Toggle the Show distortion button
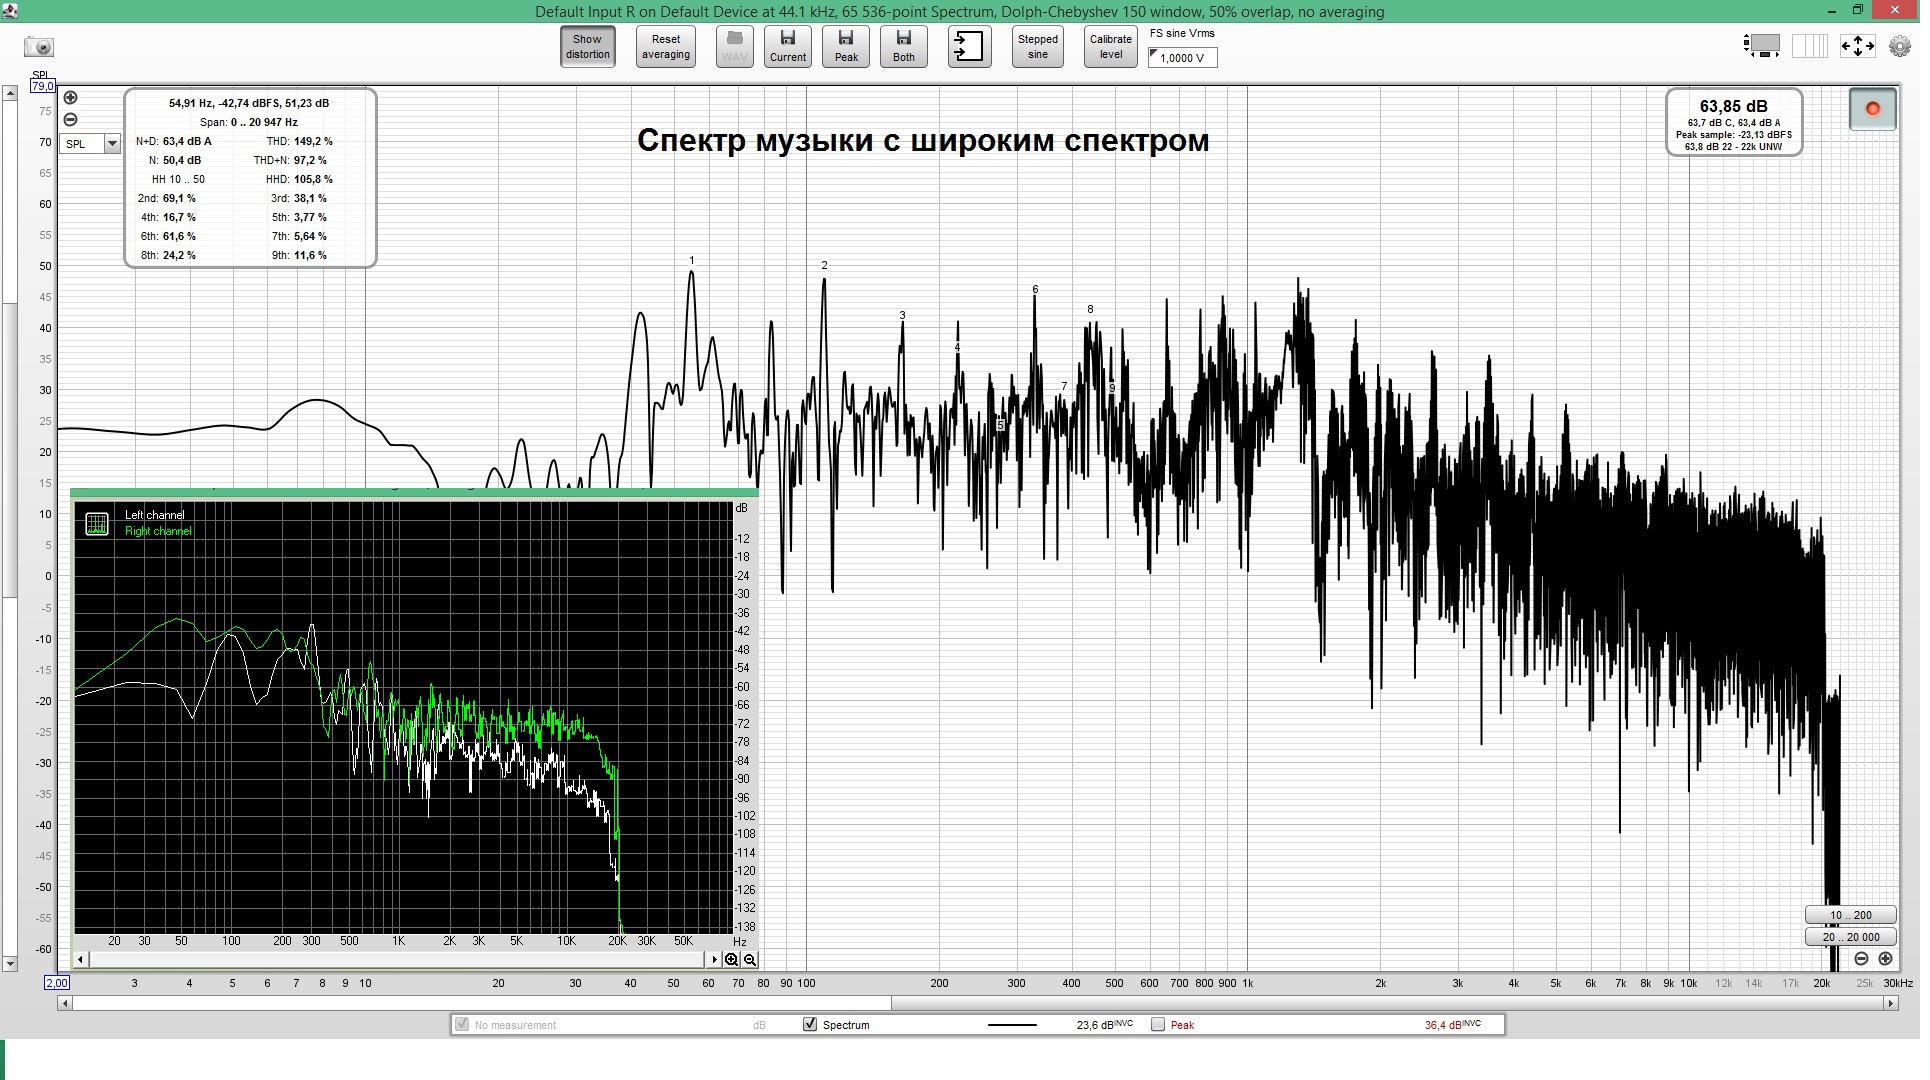The height and width of the screenshot is (1080, 1930). (x=587, y=47)
